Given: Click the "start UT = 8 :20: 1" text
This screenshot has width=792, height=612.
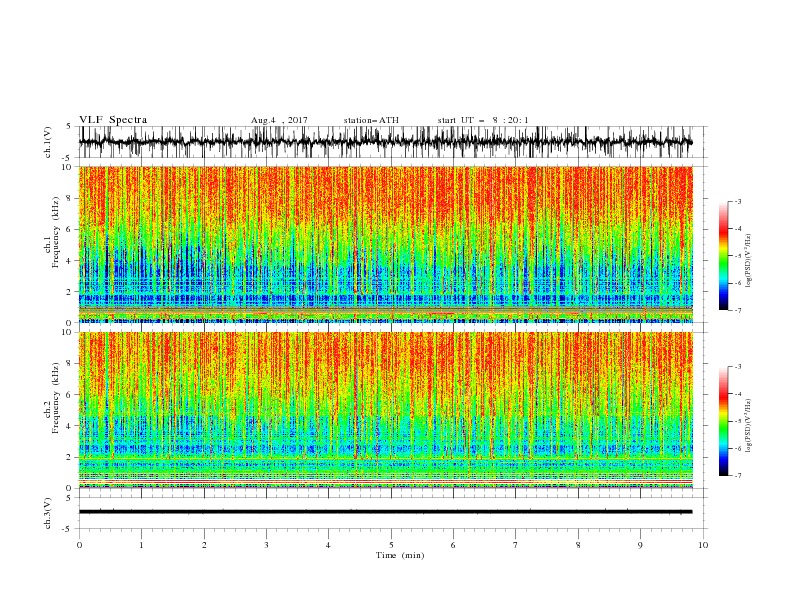Looking at the screenshot, I should point(483,120).
